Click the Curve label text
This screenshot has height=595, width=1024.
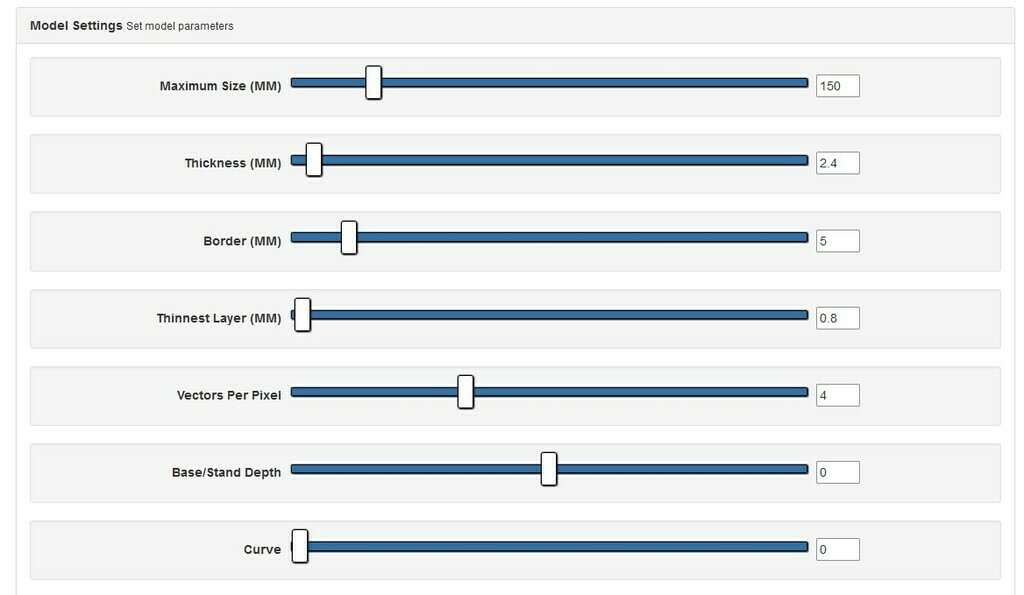(x=262, y=549)
